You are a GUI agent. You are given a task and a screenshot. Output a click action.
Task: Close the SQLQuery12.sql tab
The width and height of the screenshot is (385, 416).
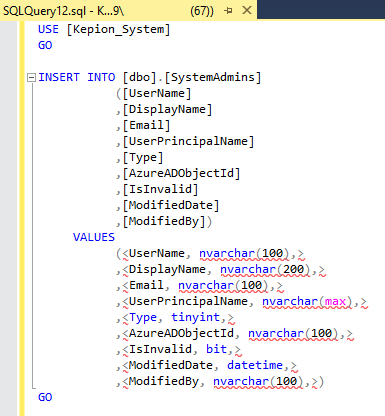(x=247, y=10)
